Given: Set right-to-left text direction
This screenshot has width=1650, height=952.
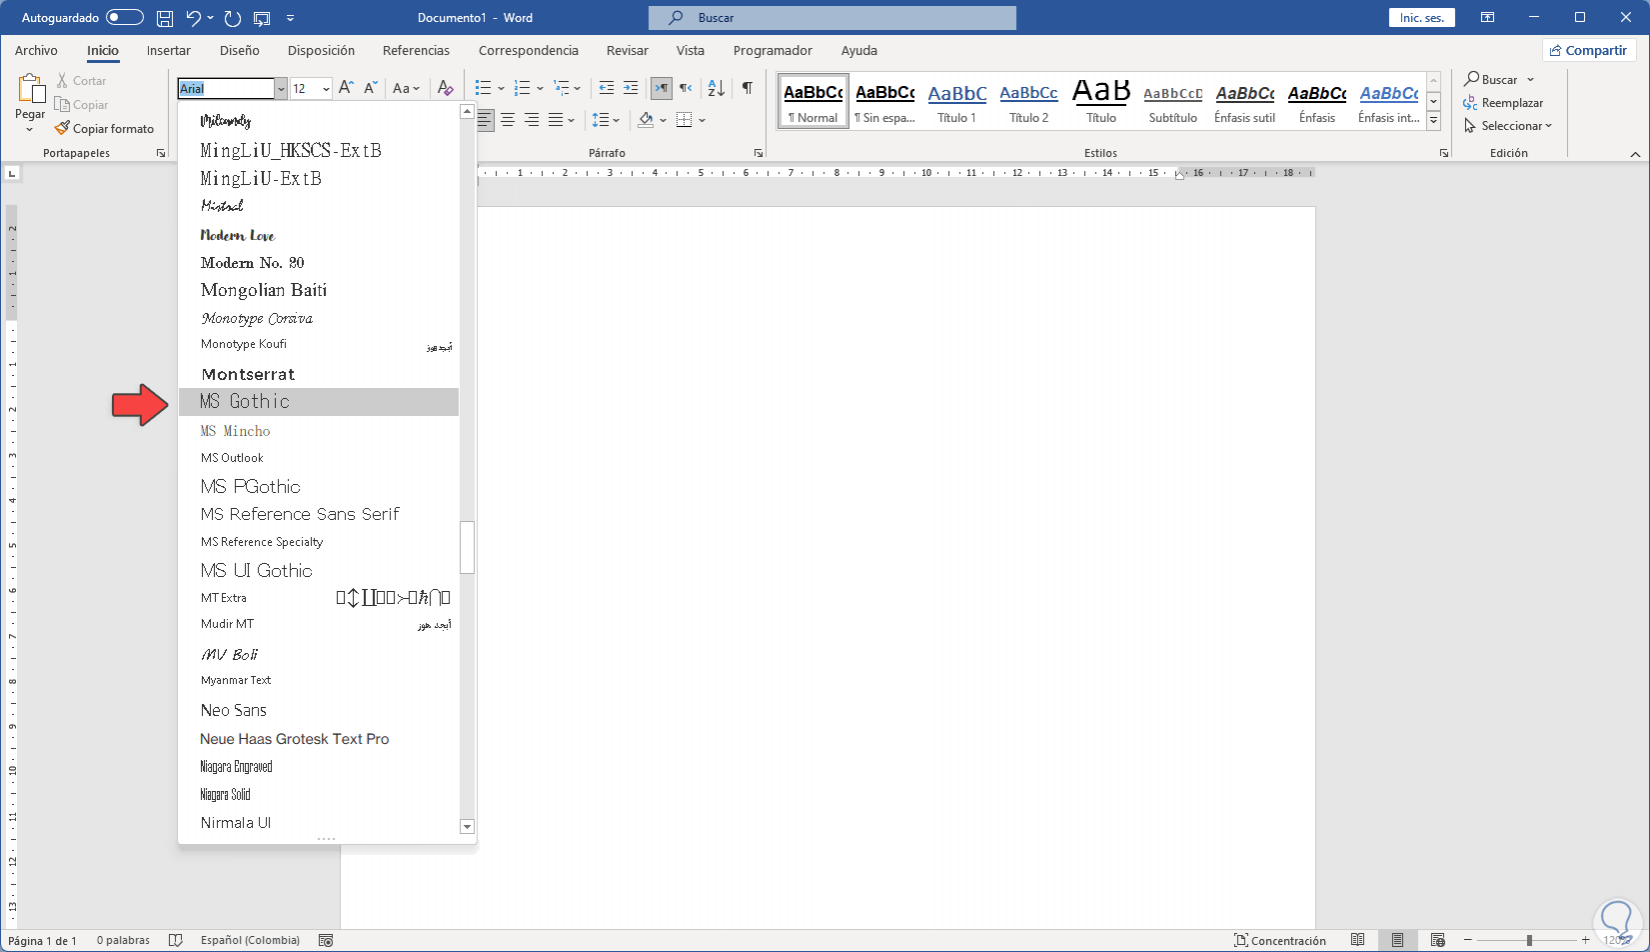Looking at the screenshot, I should click(x=685, y=88).
